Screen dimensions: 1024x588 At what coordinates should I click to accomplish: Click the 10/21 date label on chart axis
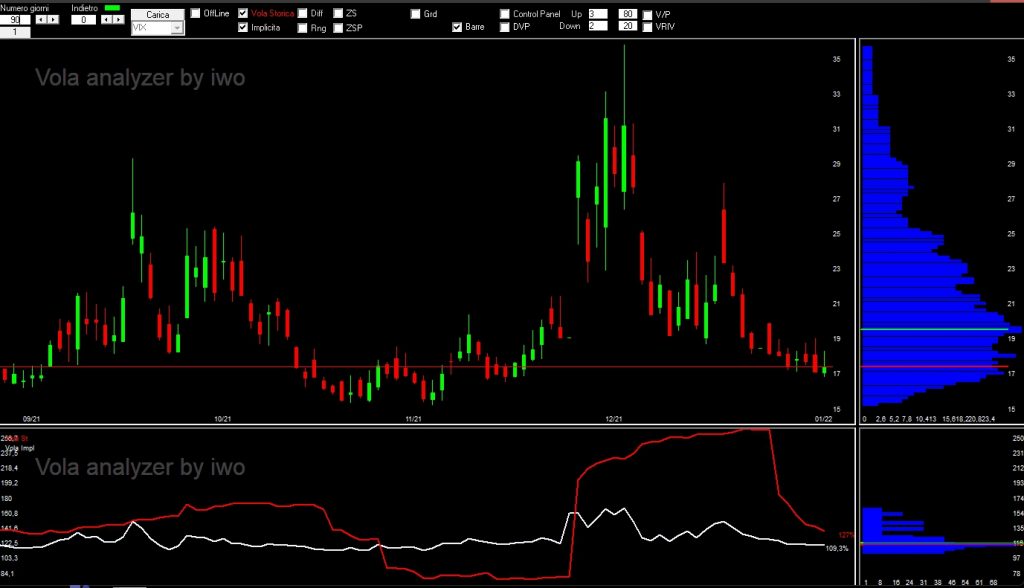(x=223, y=419)
